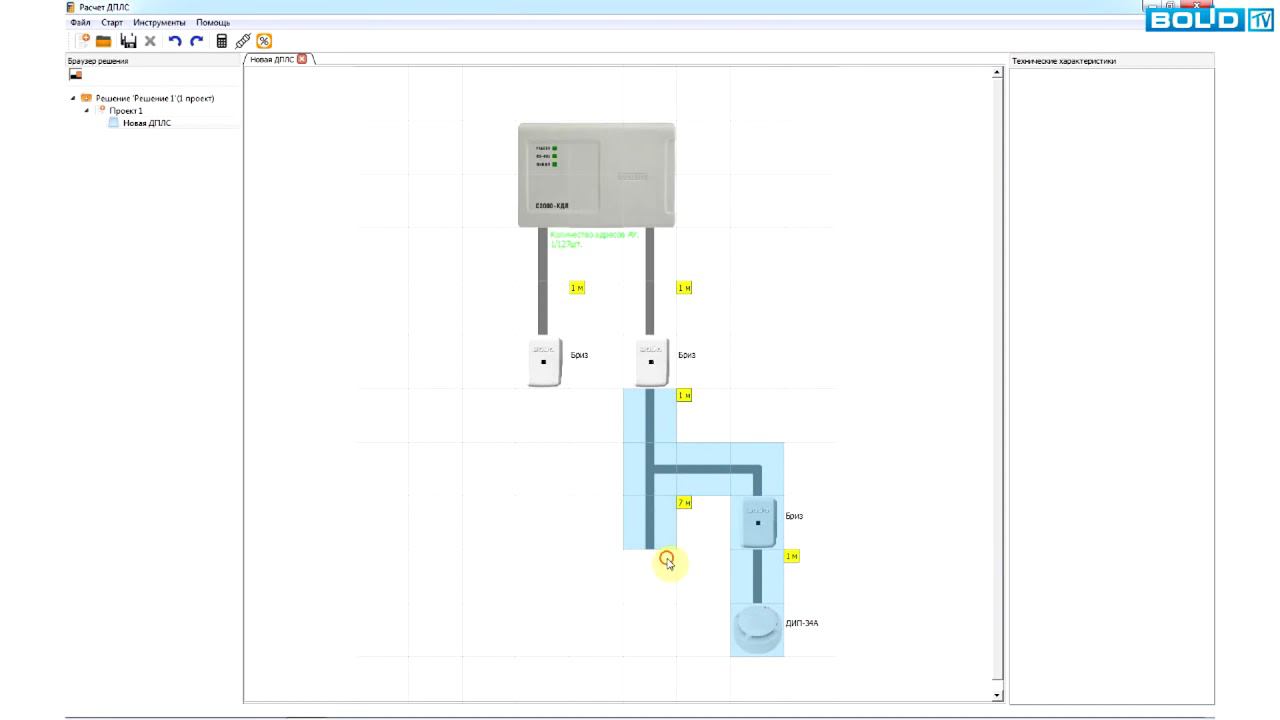The height and width of the screenshot is (720, 1280).
Task: Click the 1 м label on left cable
Action: coord(577,288)
